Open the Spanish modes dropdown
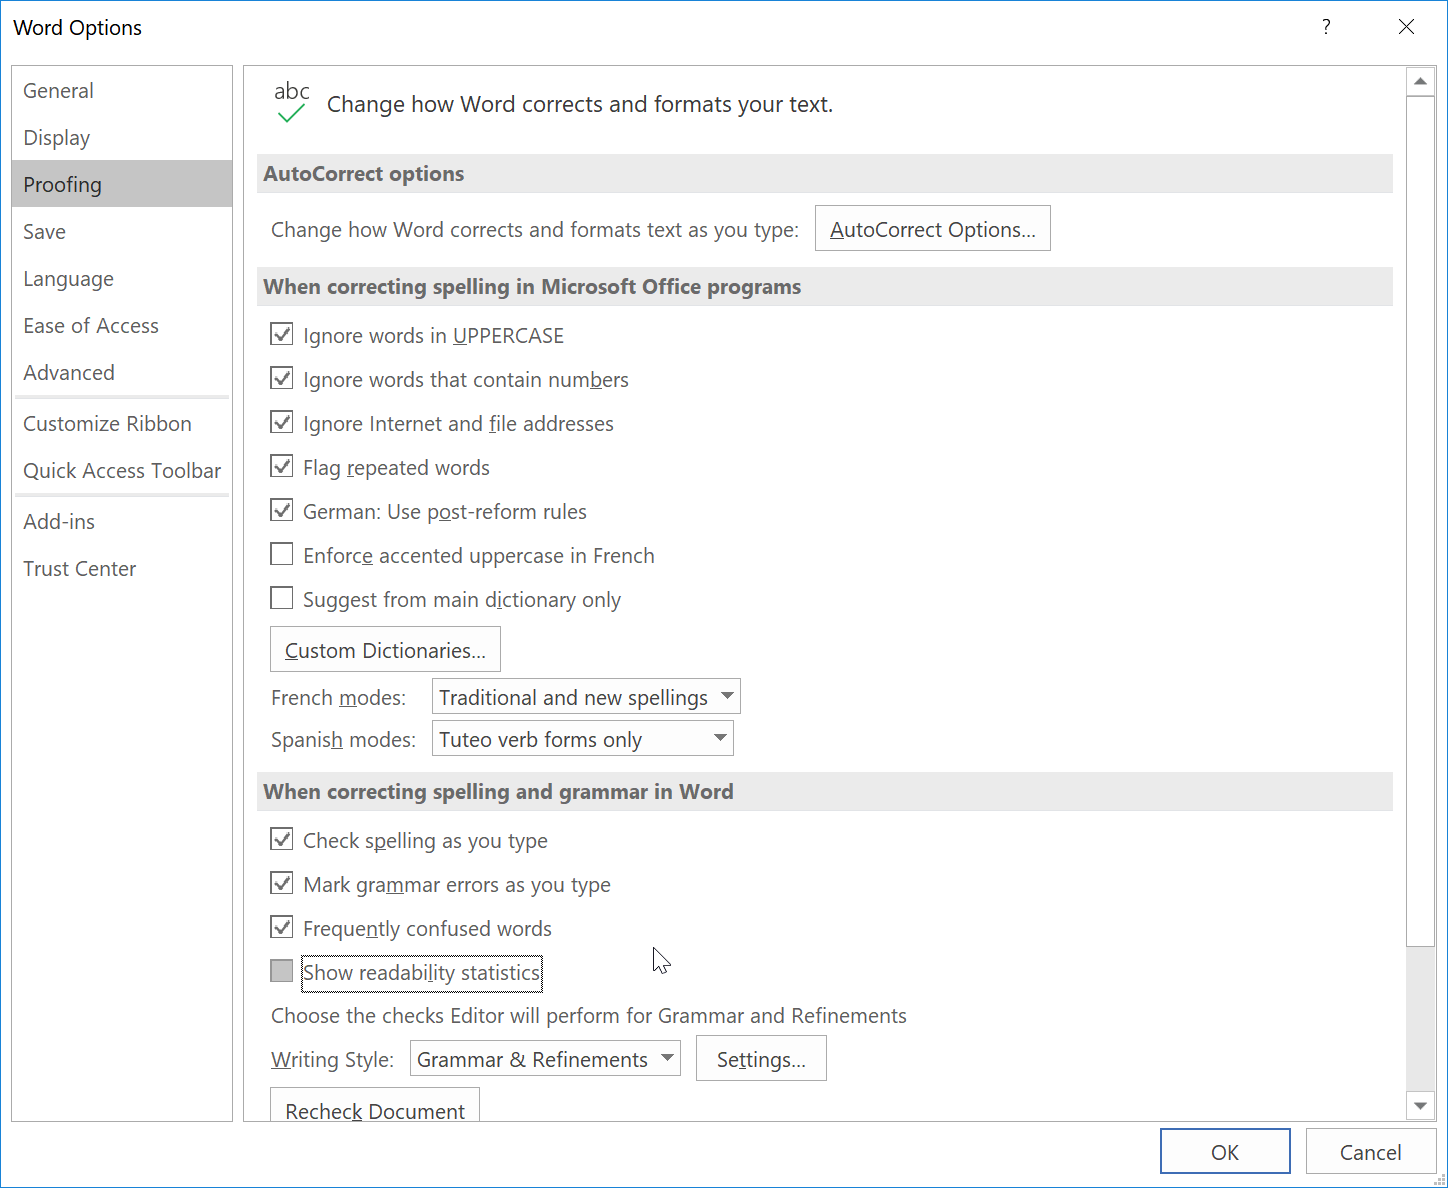The width and height of the screenshot is (1448, 1188). [x=582, y=739]
